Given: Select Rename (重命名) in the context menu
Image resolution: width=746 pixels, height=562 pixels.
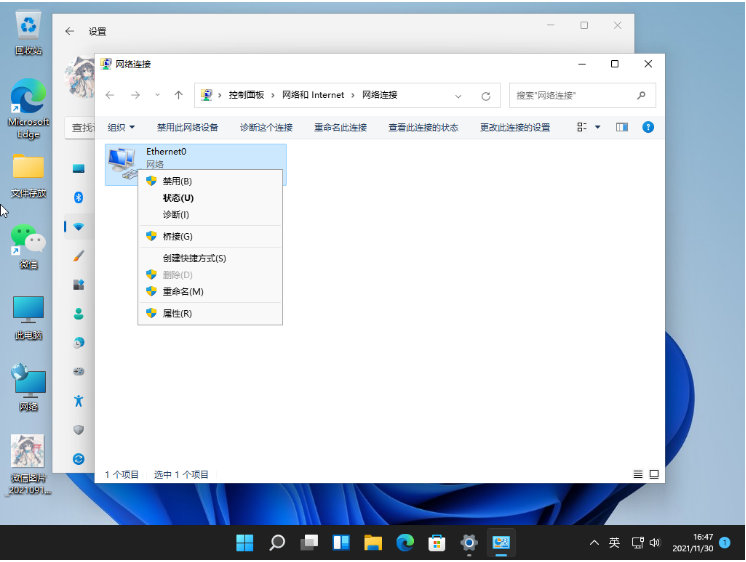Looking at the screenshot, I should (x=210, y=291).
